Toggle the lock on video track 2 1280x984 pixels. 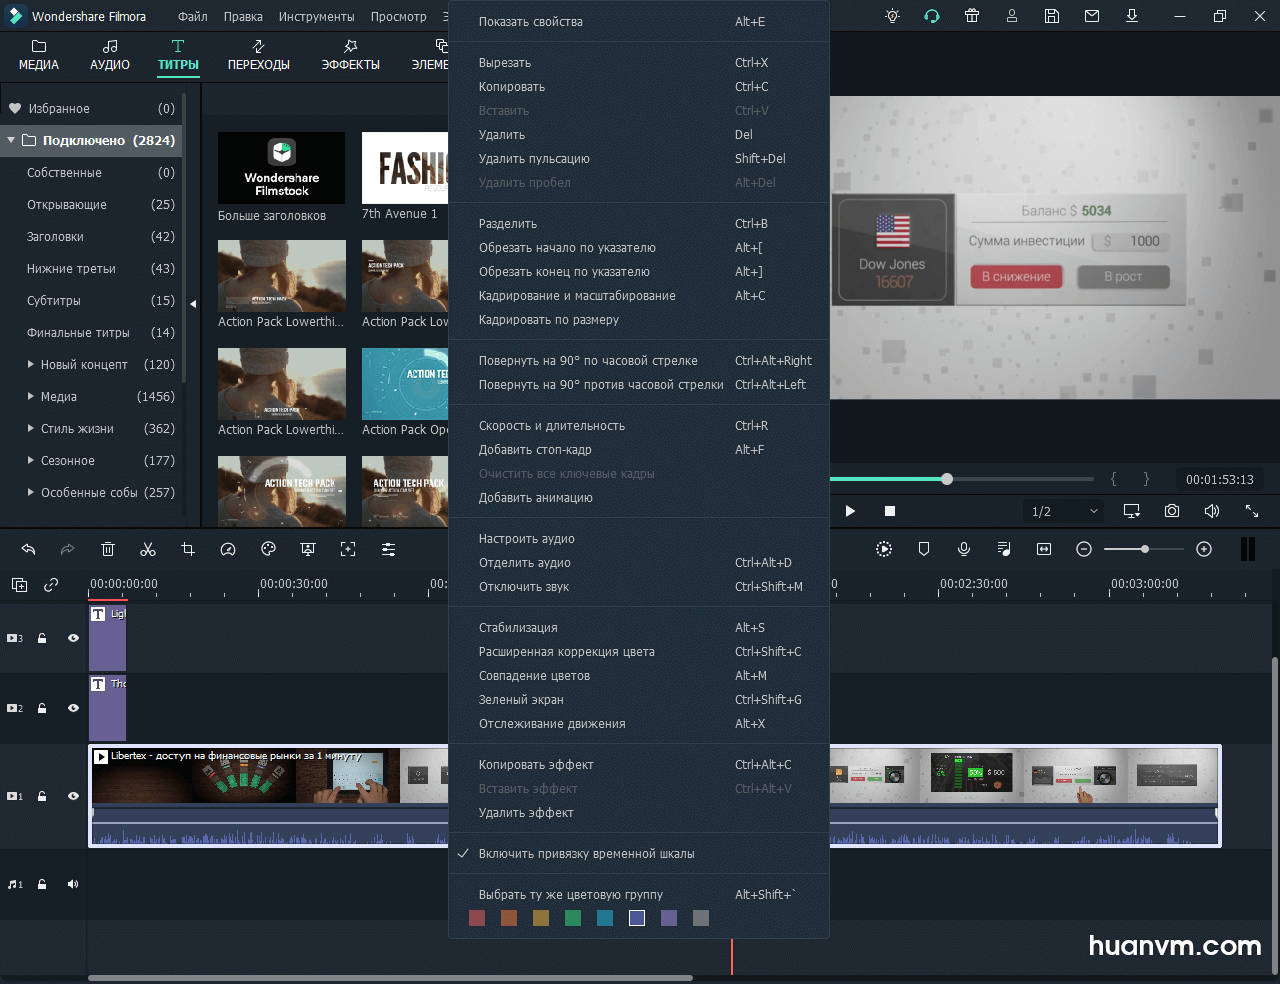42,708
